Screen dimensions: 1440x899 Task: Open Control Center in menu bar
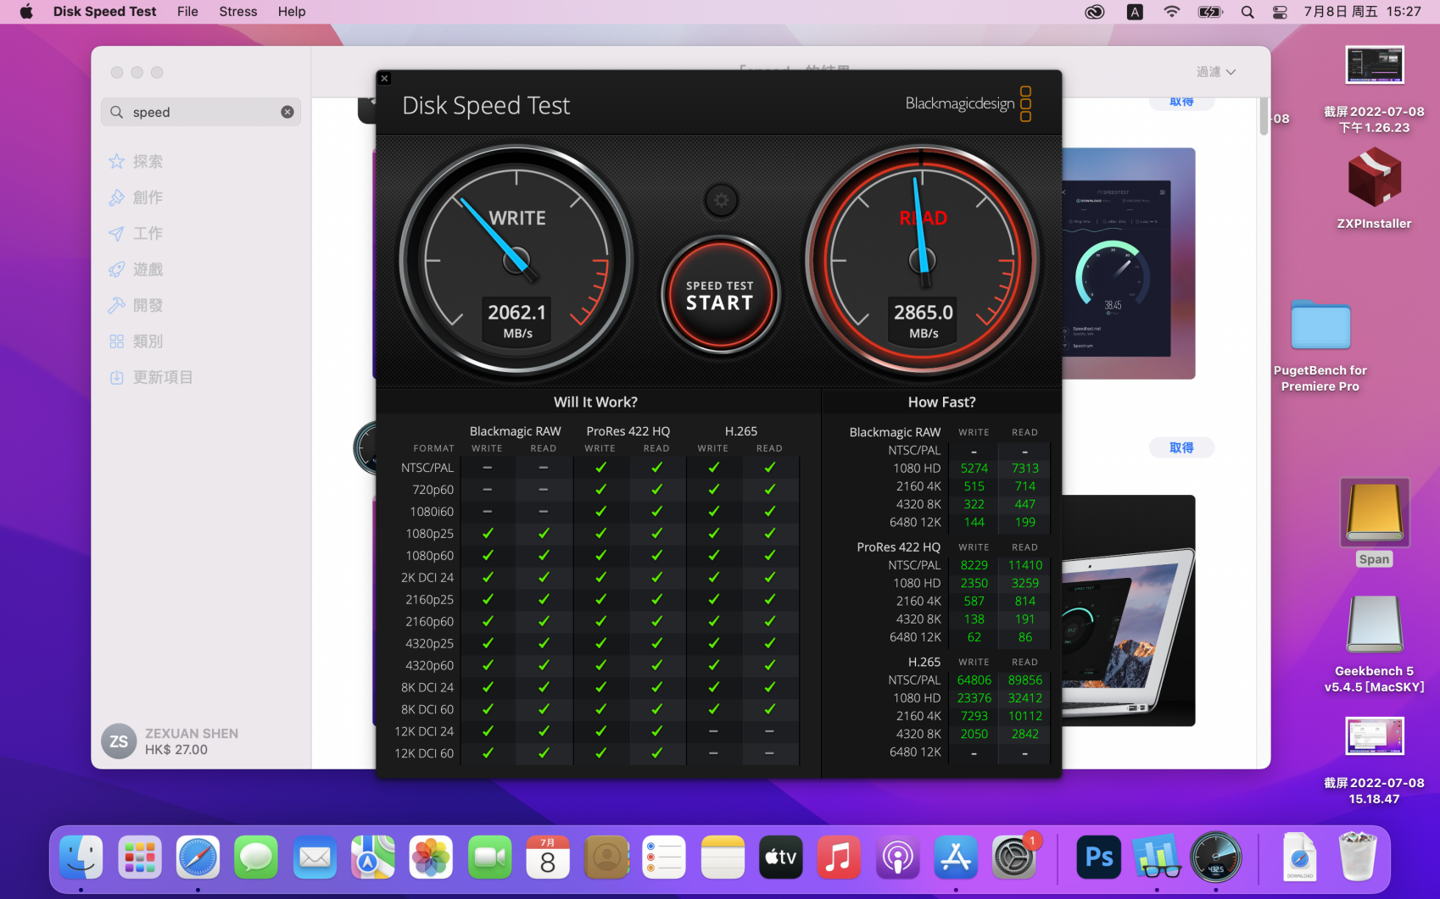1280,12
